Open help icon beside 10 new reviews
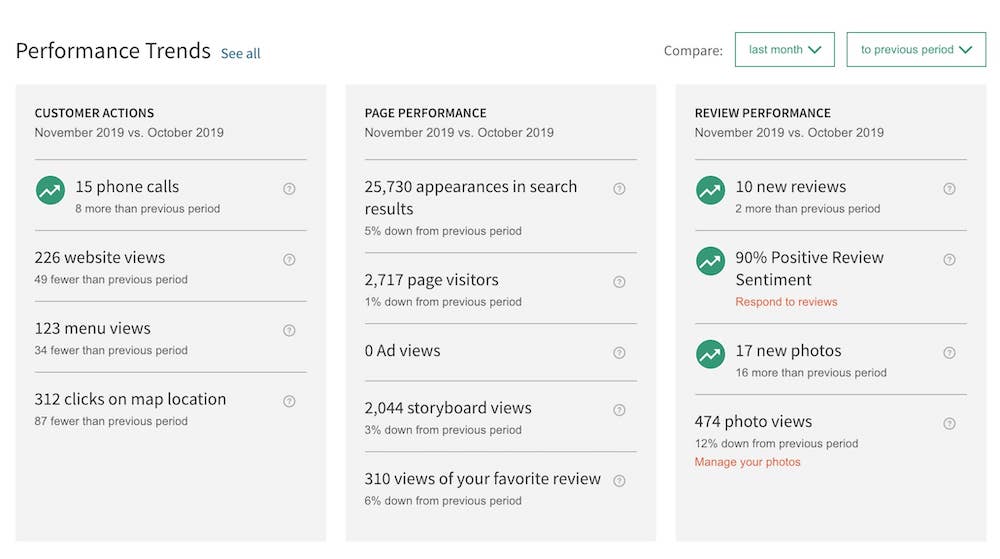Viewport: 1000px width, 559px height. (949, 189)
